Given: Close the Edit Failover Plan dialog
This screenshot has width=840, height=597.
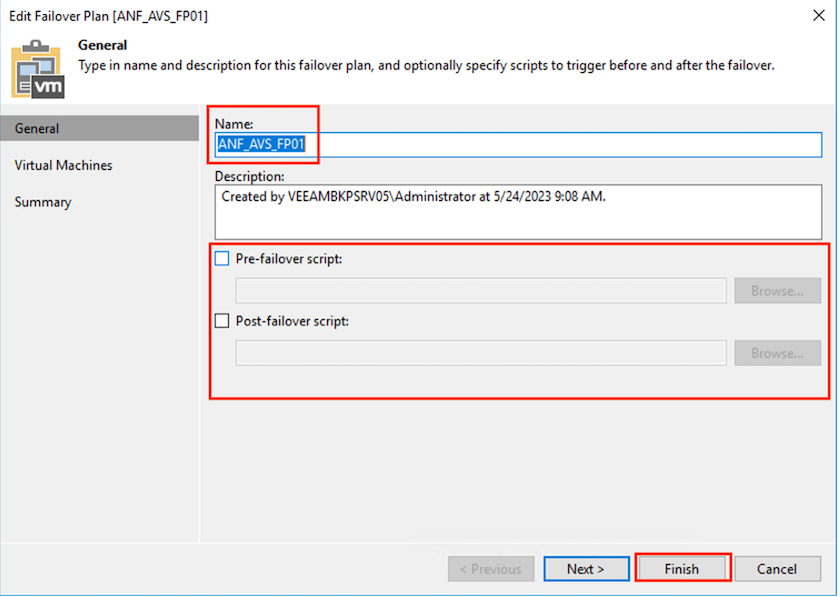Looking at the screenshot, I should pos(819,15).
